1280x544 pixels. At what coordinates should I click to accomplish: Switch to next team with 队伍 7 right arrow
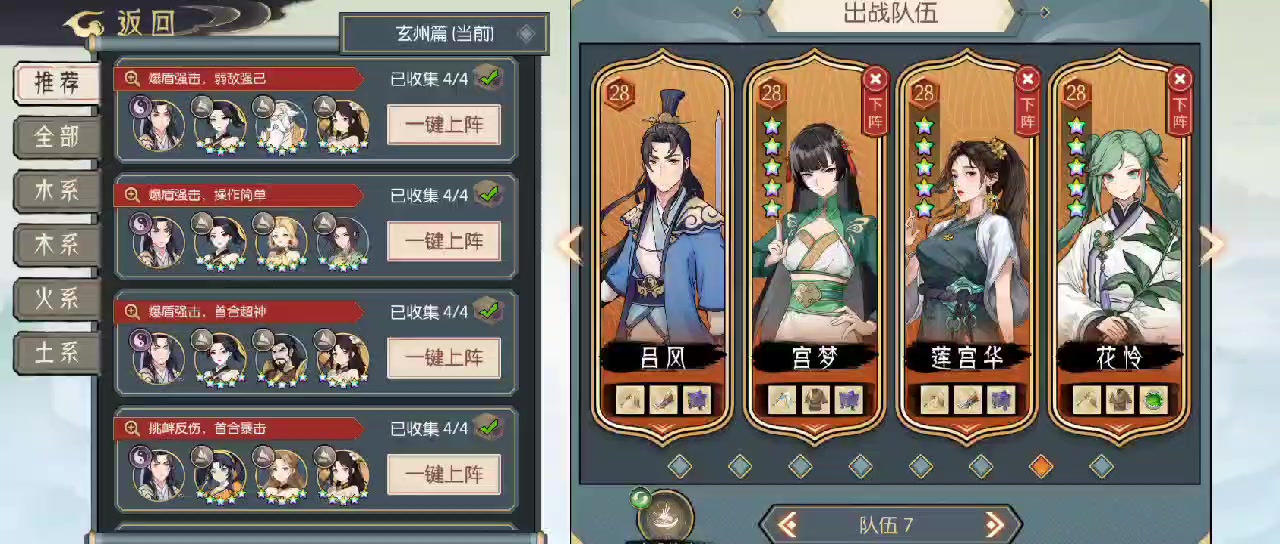pyautogui.click(x=994, y=524)
